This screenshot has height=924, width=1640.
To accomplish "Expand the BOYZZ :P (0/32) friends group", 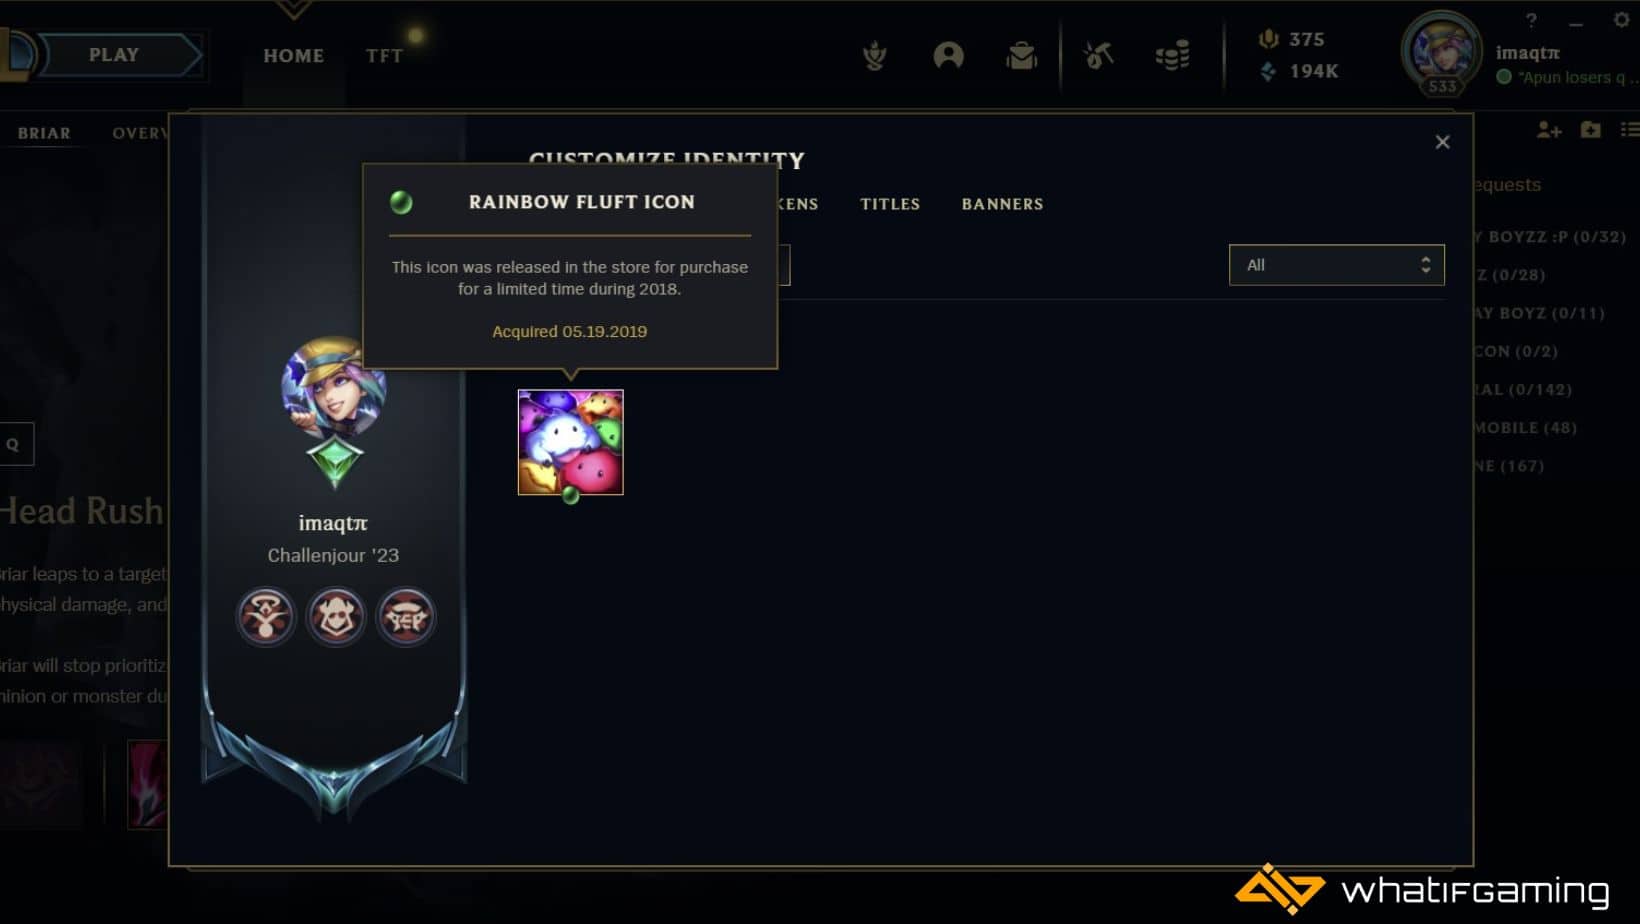I will pos(1550,237).
